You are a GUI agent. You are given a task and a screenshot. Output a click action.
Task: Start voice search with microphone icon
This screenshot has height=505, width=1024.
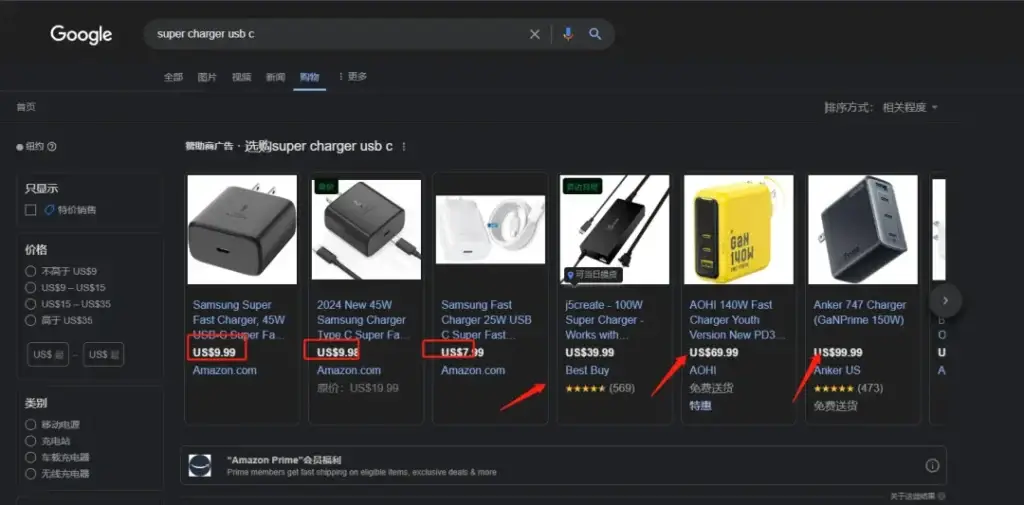coord(568,34)
